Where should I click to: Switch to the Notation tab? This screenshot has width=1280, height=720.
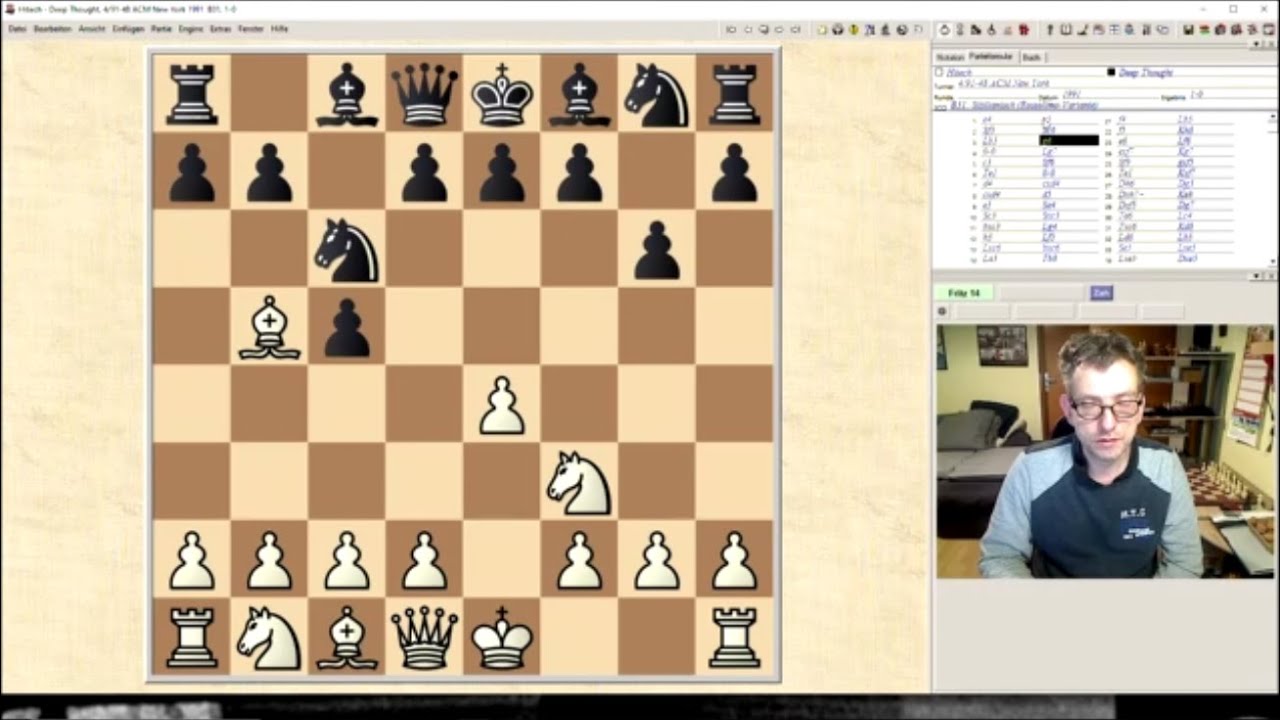(x=950, y=57)
